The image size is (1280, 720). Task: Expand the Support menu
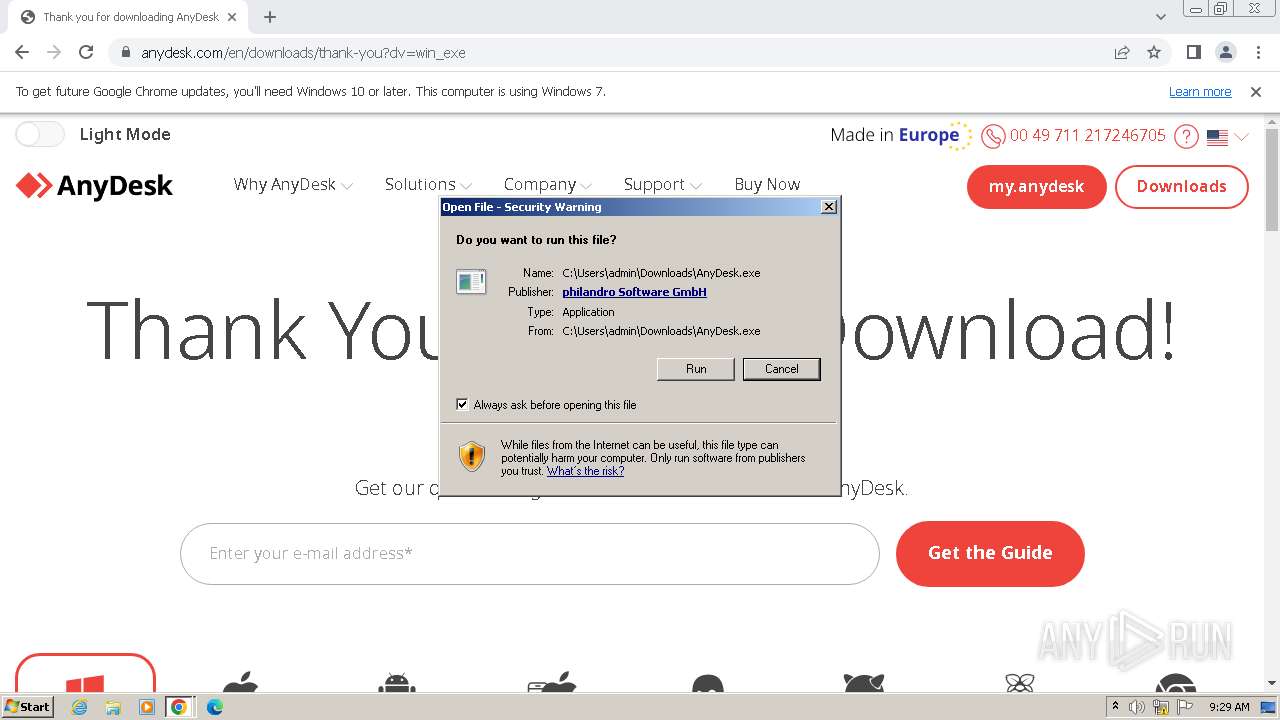(663, 185)
